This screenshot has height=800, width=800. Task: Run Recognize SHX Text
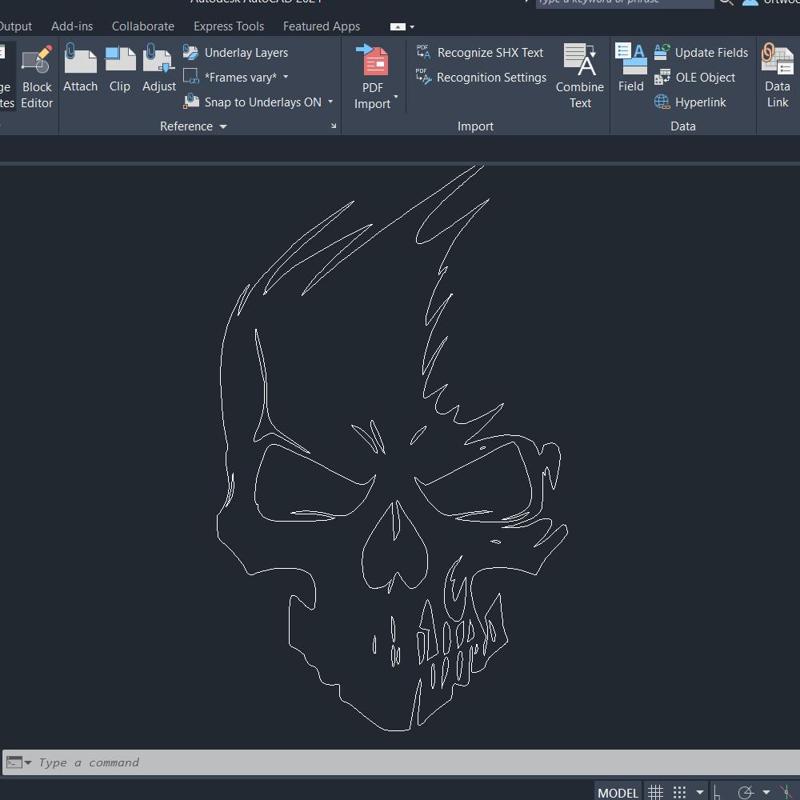[480, 53]
